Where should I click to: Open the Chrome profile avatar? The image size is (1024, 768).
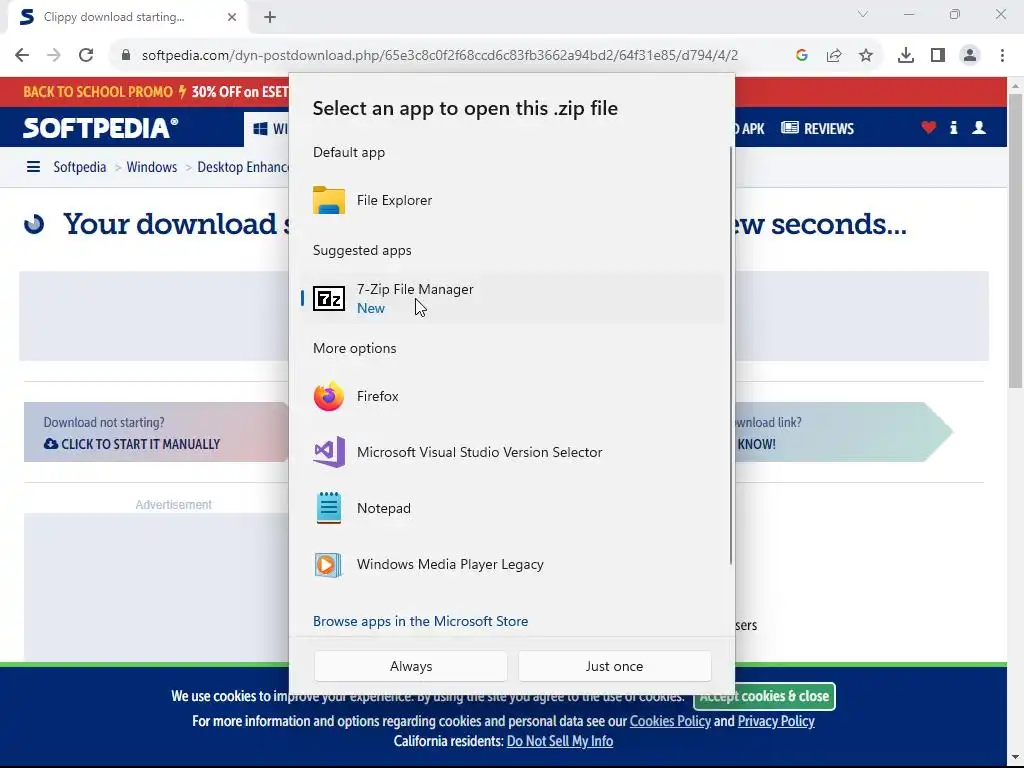pos(970,56)
